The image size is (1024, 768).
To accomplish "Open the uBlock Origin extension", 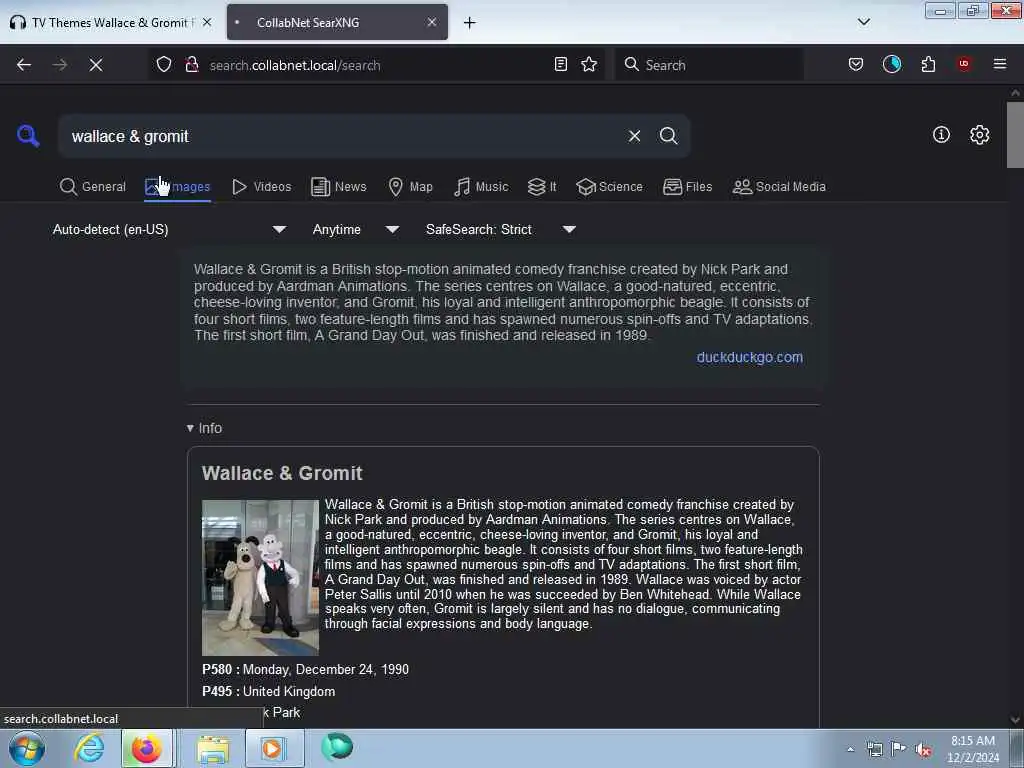I will tap(964, 64).
